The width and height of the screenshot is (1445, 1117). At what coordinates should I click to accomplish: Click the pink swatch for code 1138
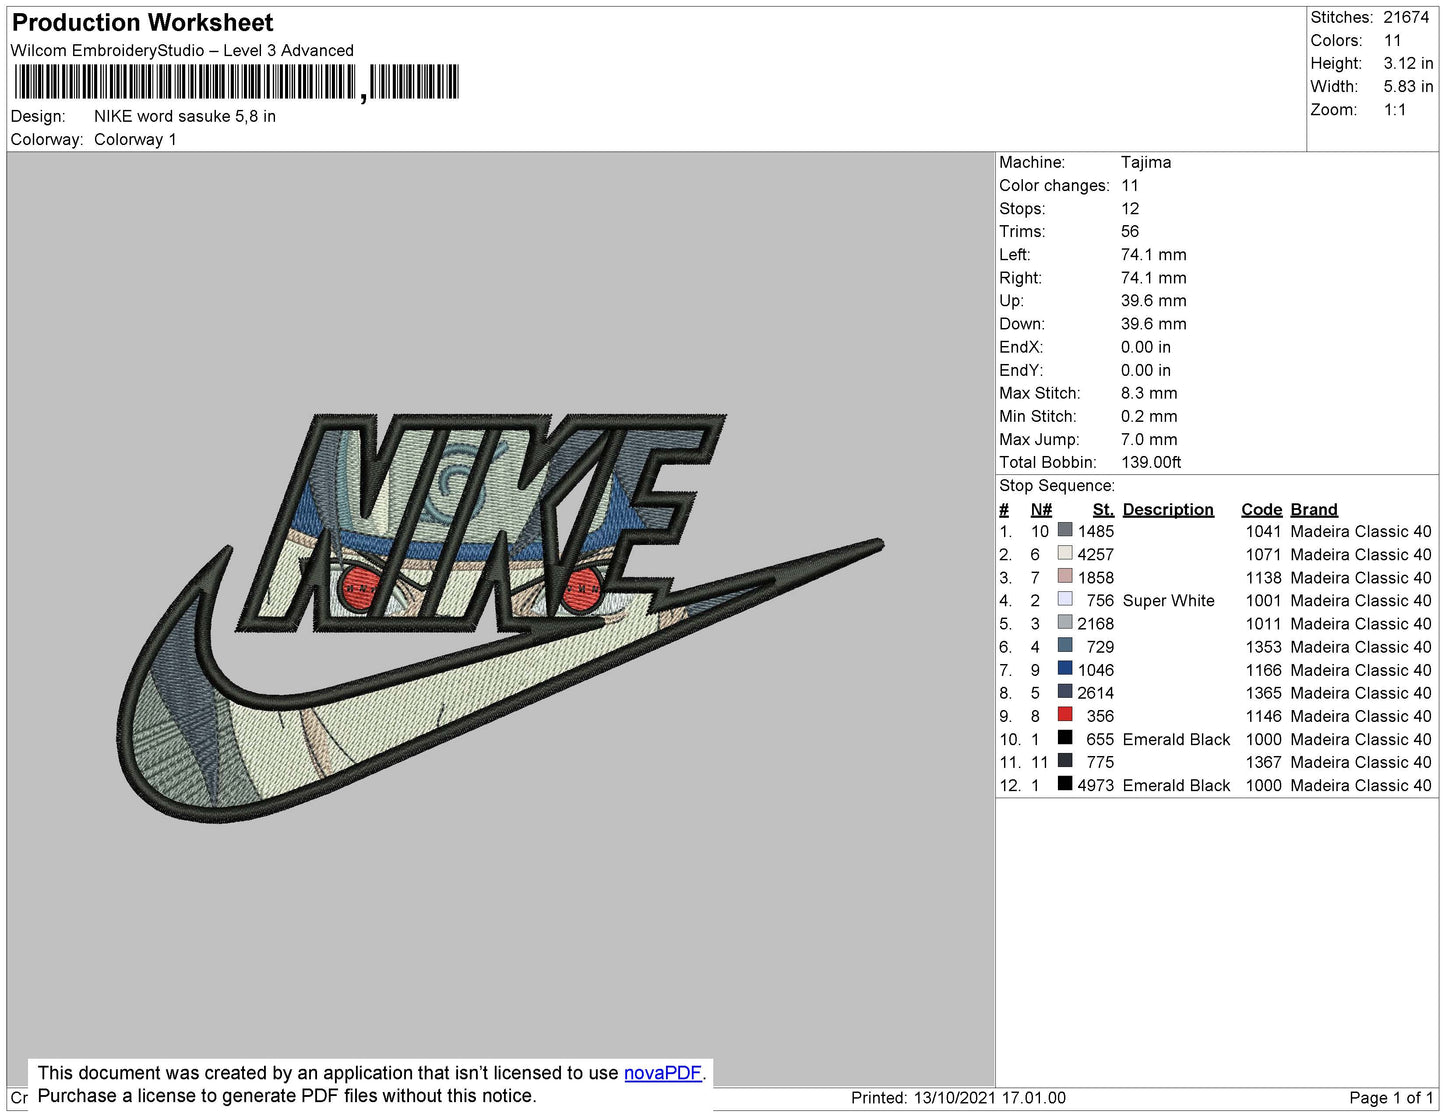click(1065, 576)
